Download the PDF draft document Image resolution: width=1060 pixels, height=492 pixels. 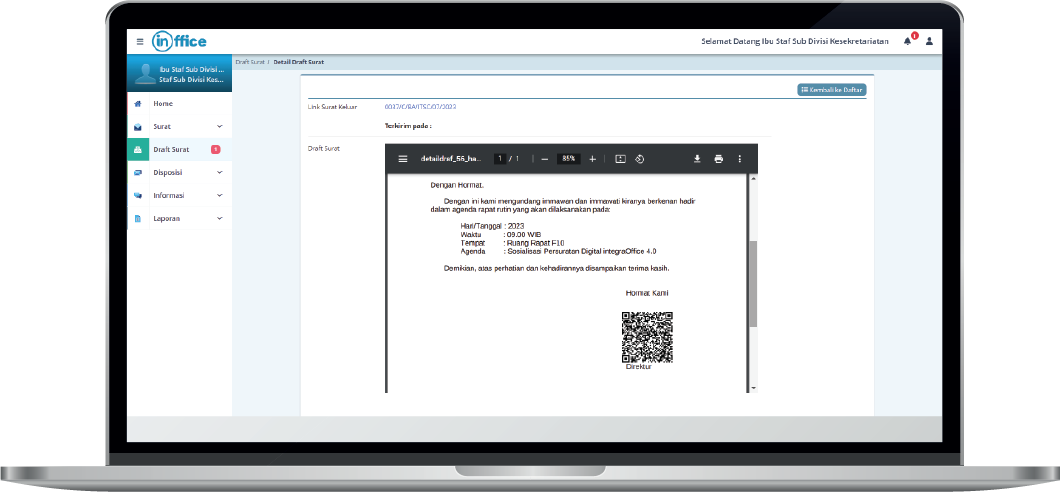click(x=697, y=158)
